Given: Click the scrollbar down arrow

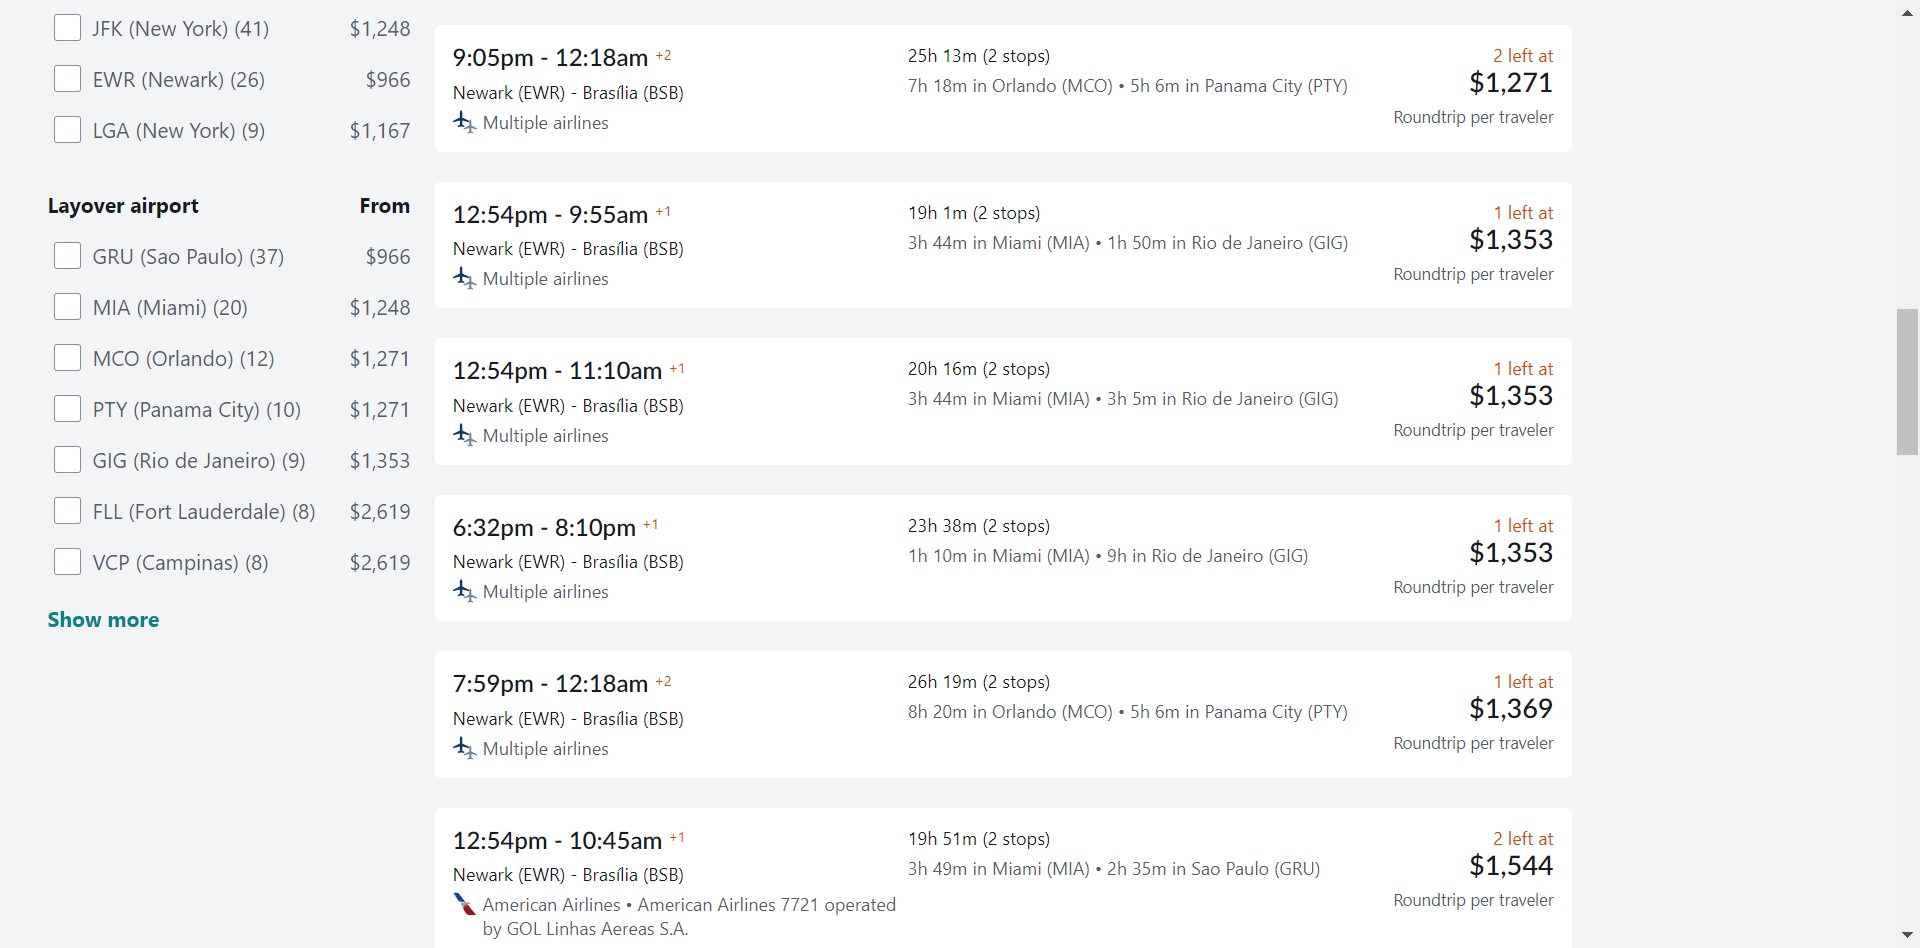Looking at the screenshot, I should pyautogui.click(x=1907, y=934).
